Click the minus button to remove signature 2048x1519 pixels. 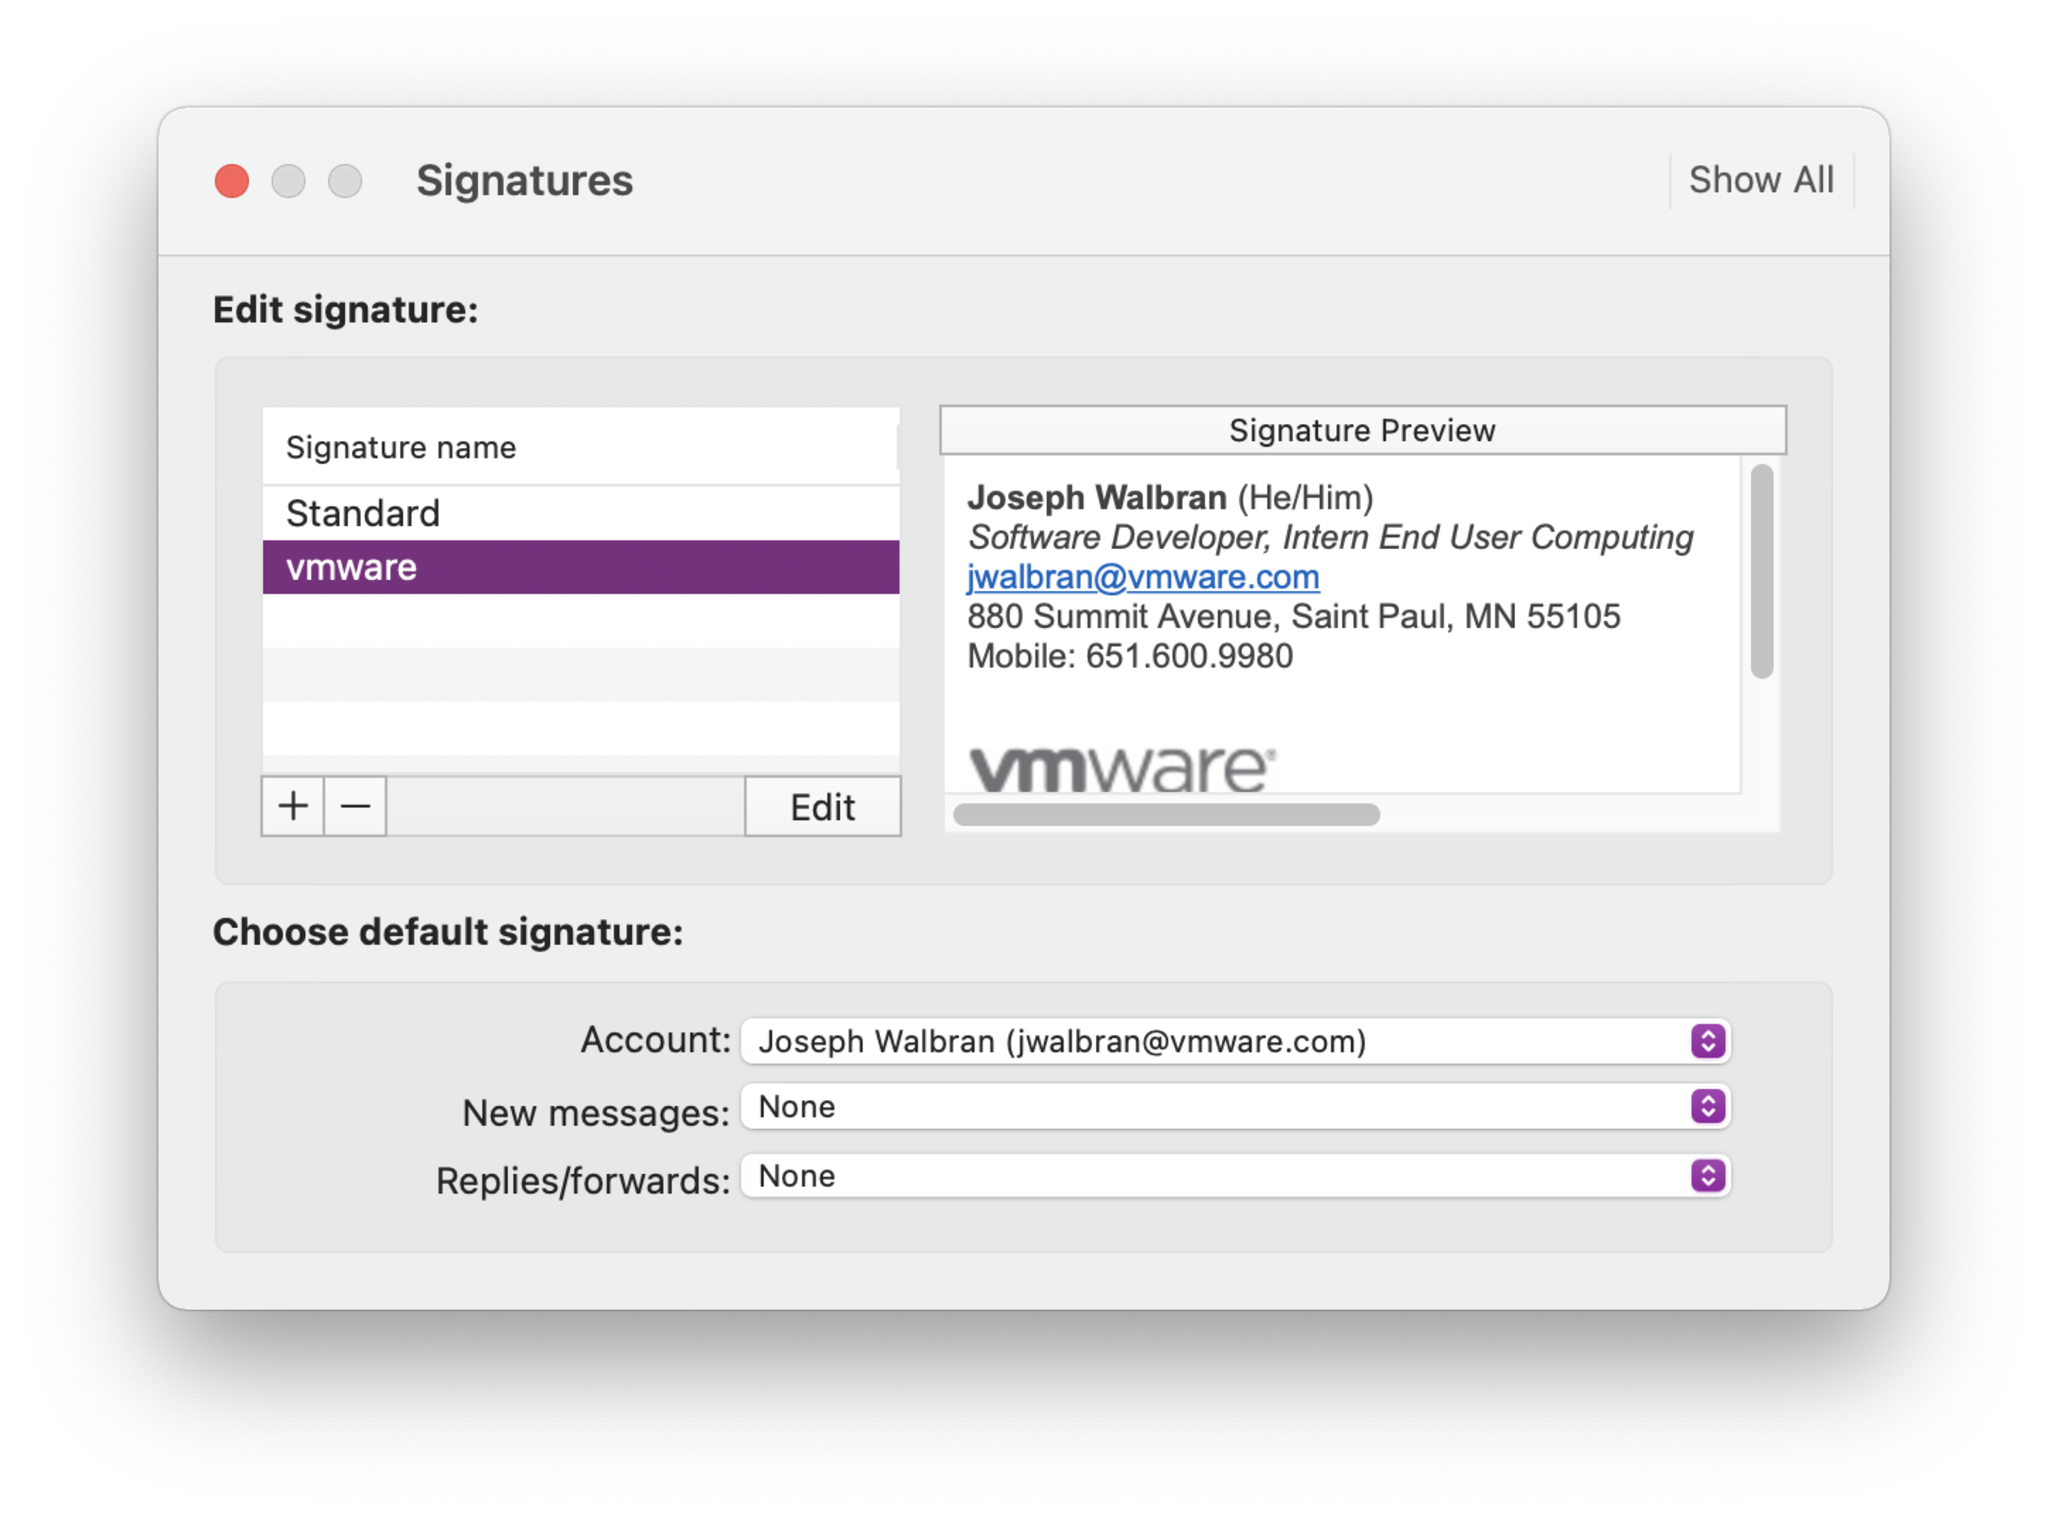pyautogui.click(x=355, y=806)
